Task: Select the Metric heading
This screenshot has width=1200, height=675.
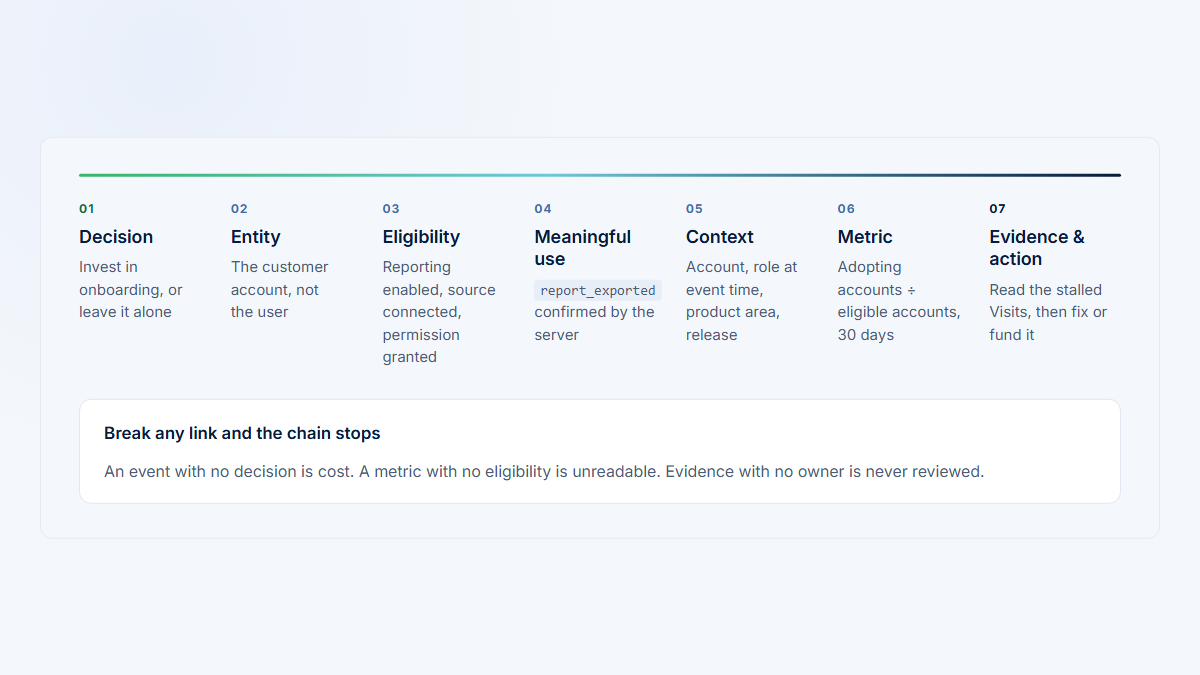Action: click(865, 237)
